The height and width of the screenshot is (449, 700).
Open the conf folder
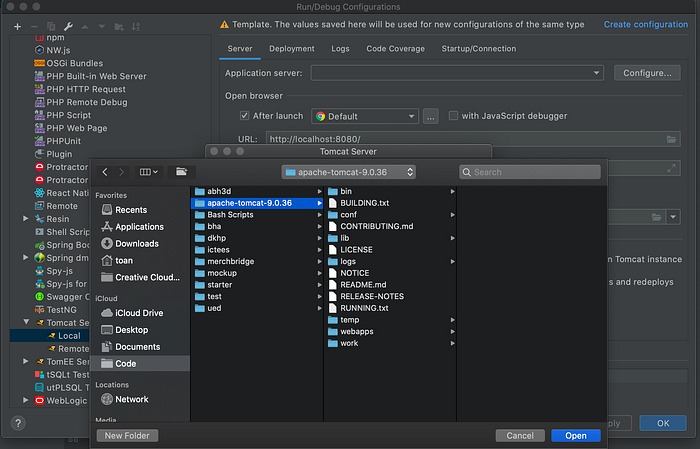point(390,215)
